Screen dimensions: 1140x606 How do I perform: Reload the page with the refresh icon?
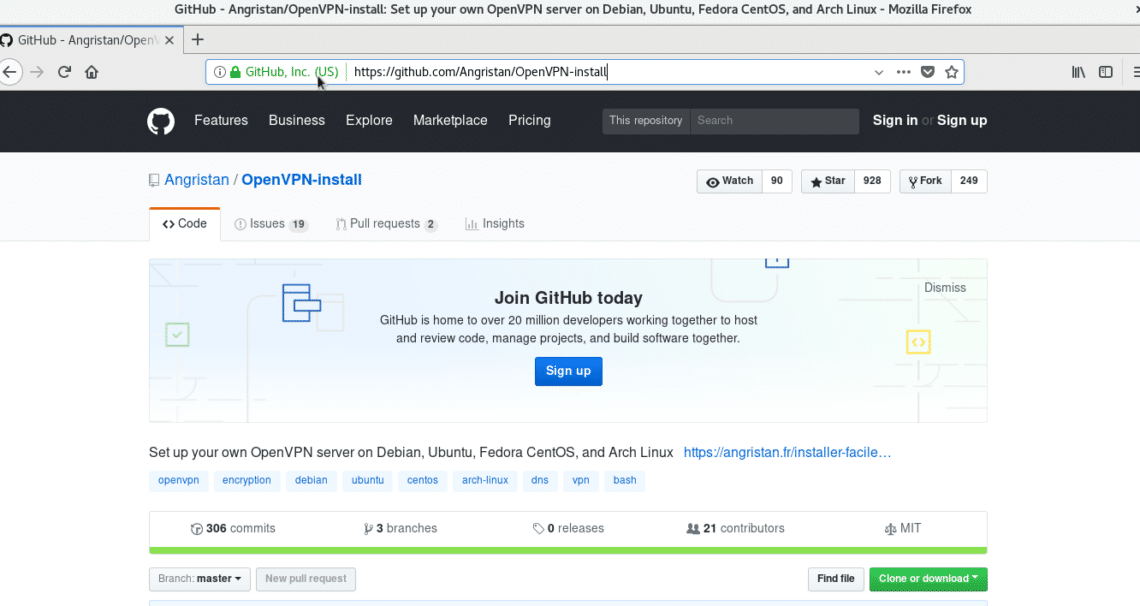tap(65, 72)
